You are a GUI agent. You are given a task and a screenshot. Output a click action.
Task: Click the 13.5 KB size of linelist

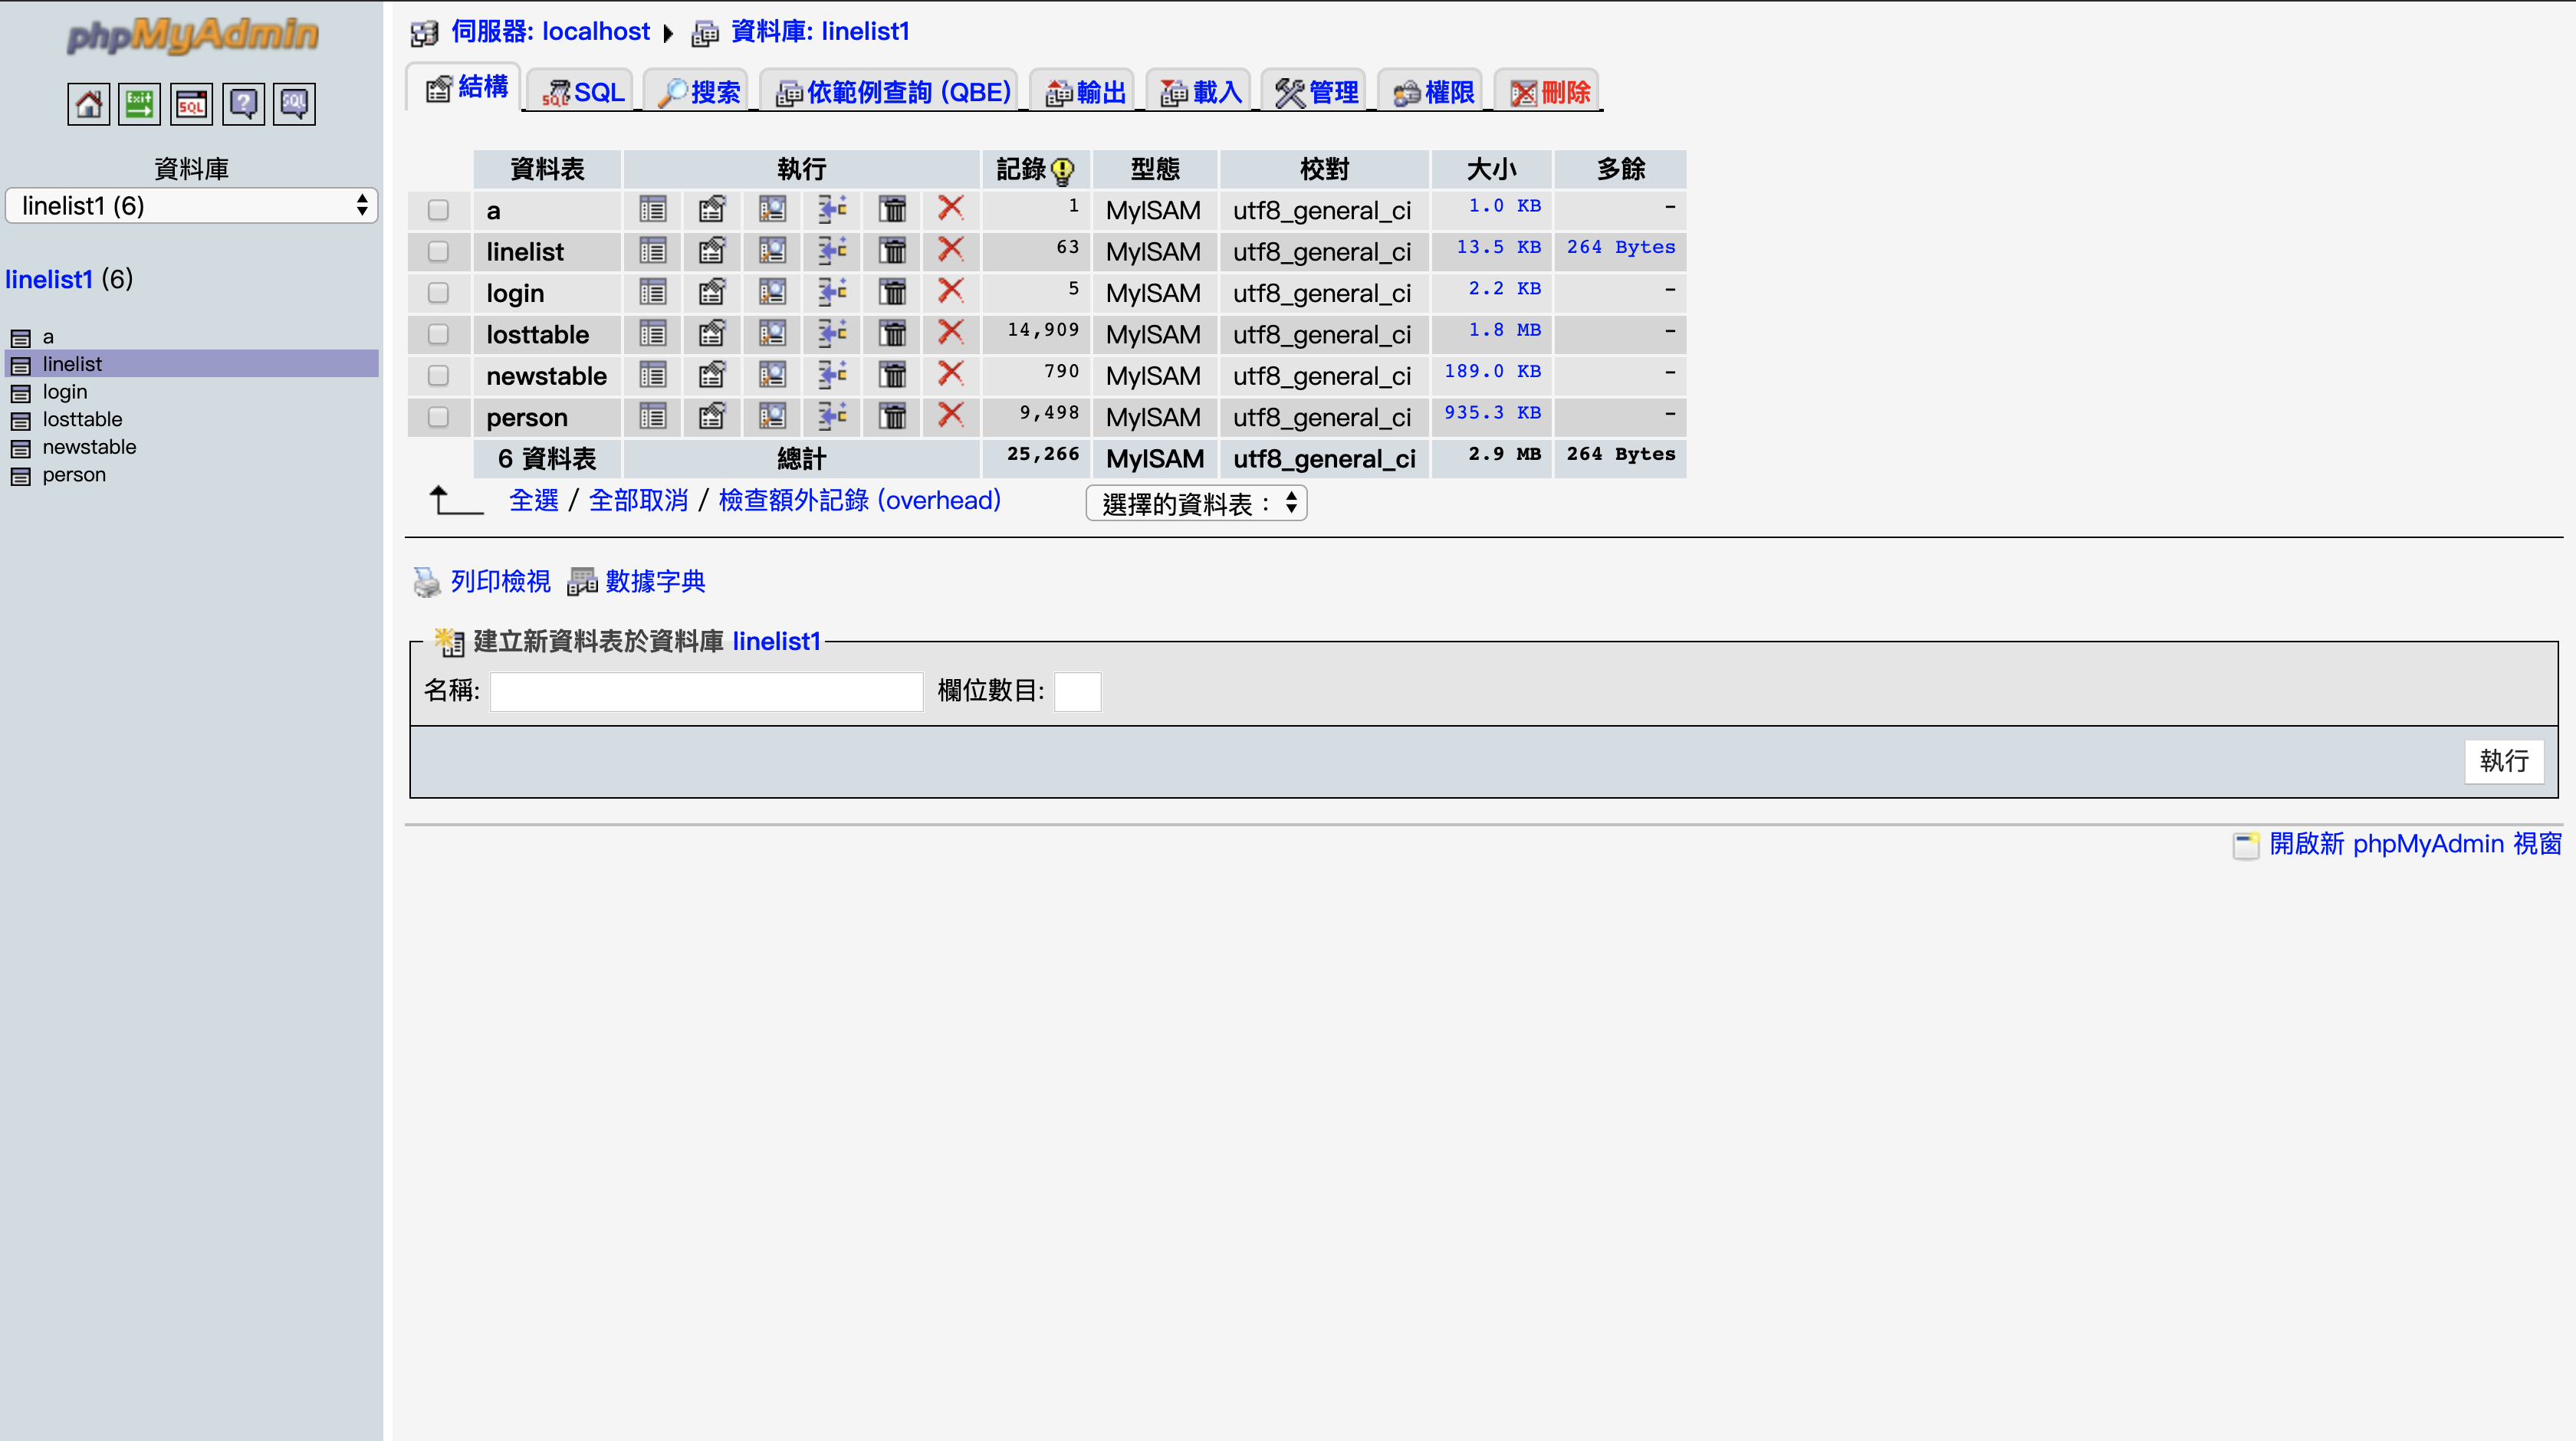(x=1498, y=247)
